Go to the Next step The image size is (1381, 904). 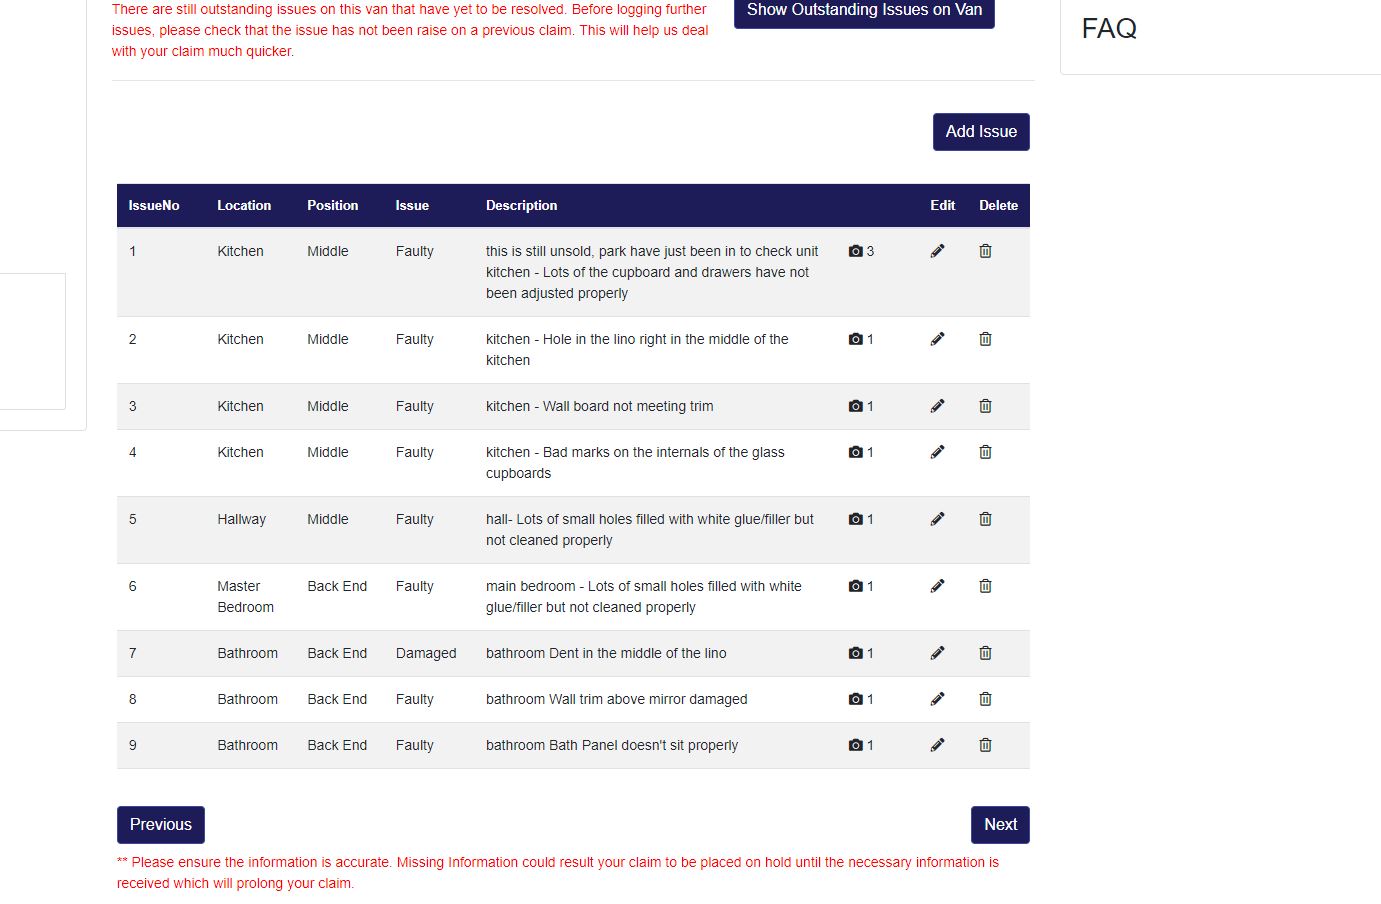[1000, 825]
